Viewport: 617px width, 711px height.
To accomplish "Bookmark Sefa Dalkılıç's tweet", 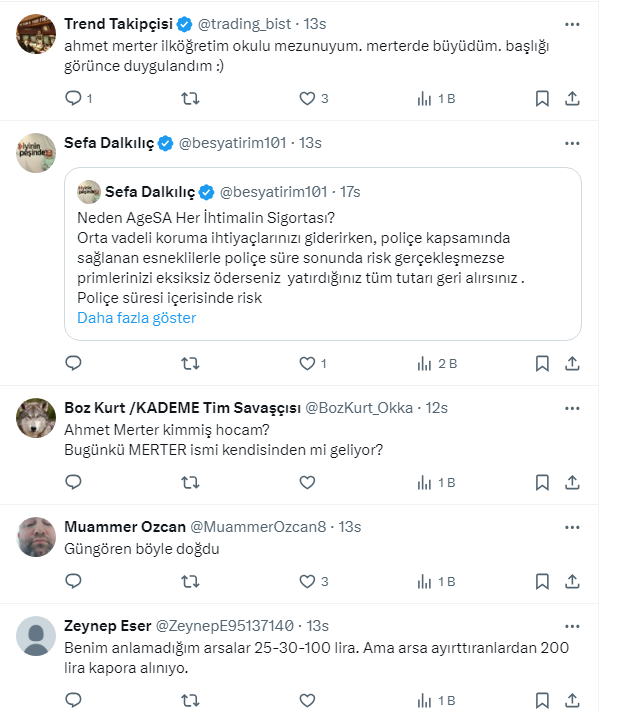I will (x=541, y=363).
